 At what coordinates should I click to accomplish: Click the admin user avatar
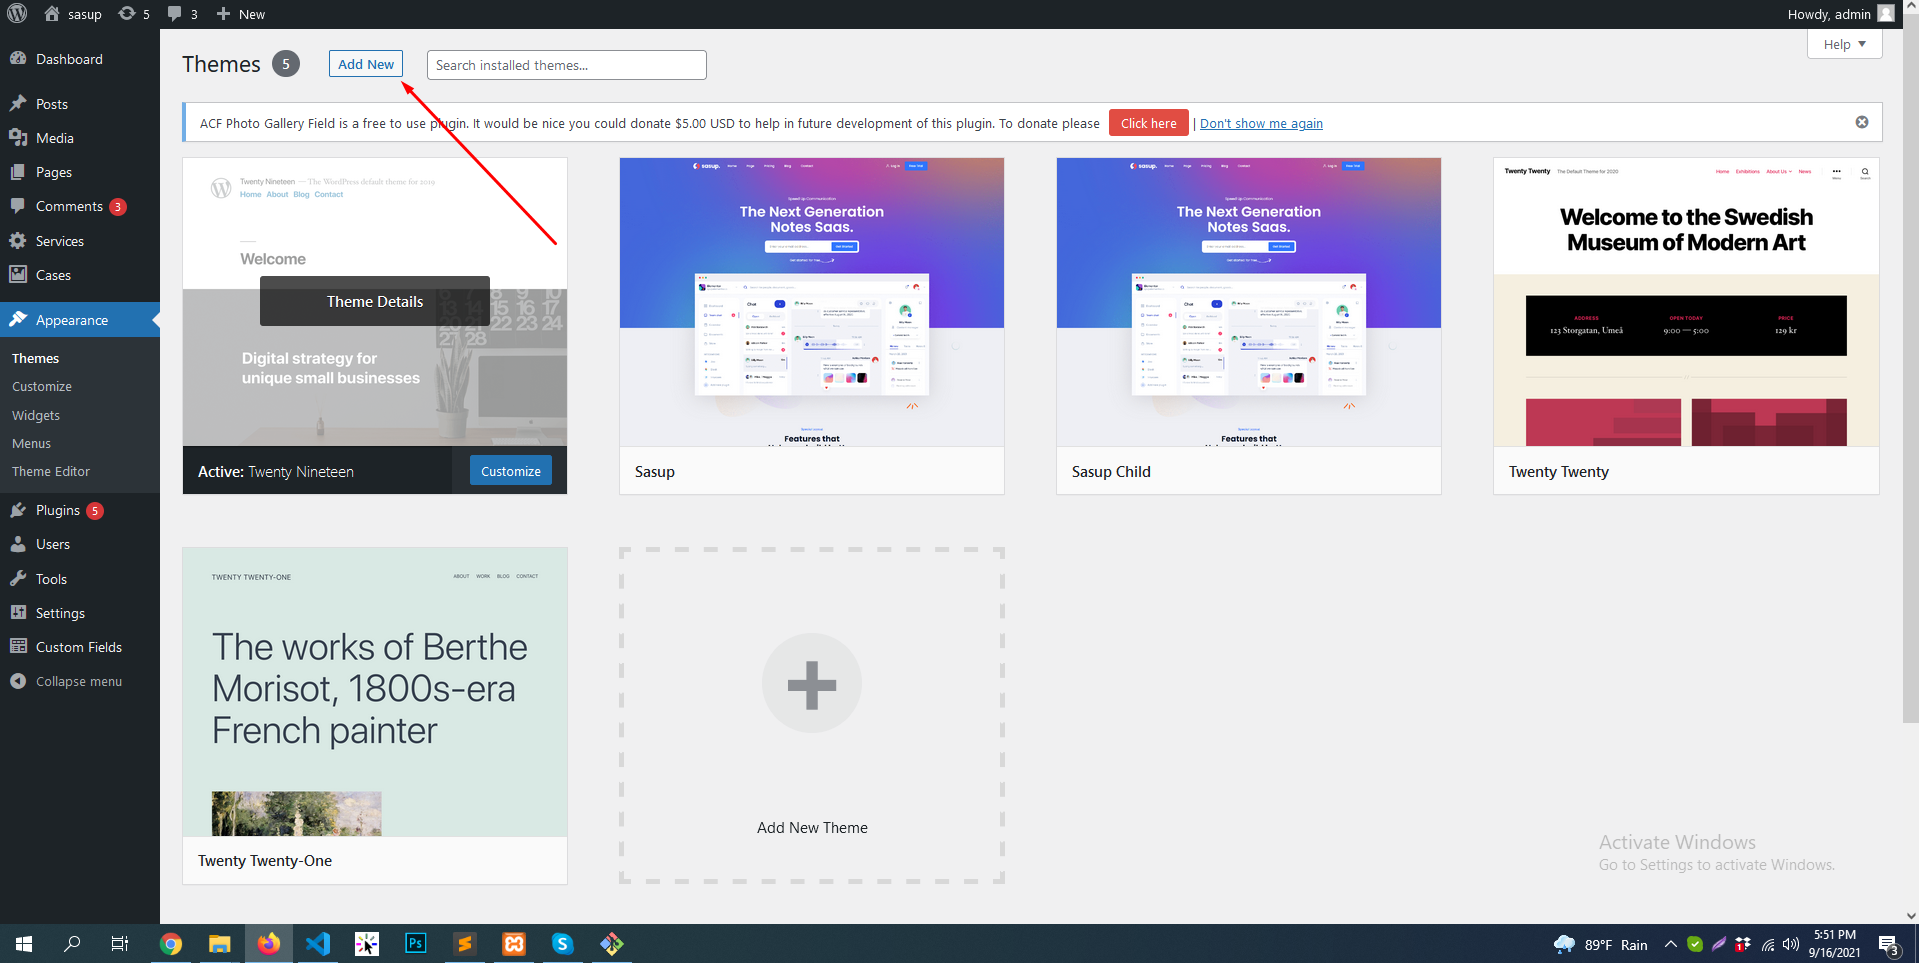pos(1886,14)
